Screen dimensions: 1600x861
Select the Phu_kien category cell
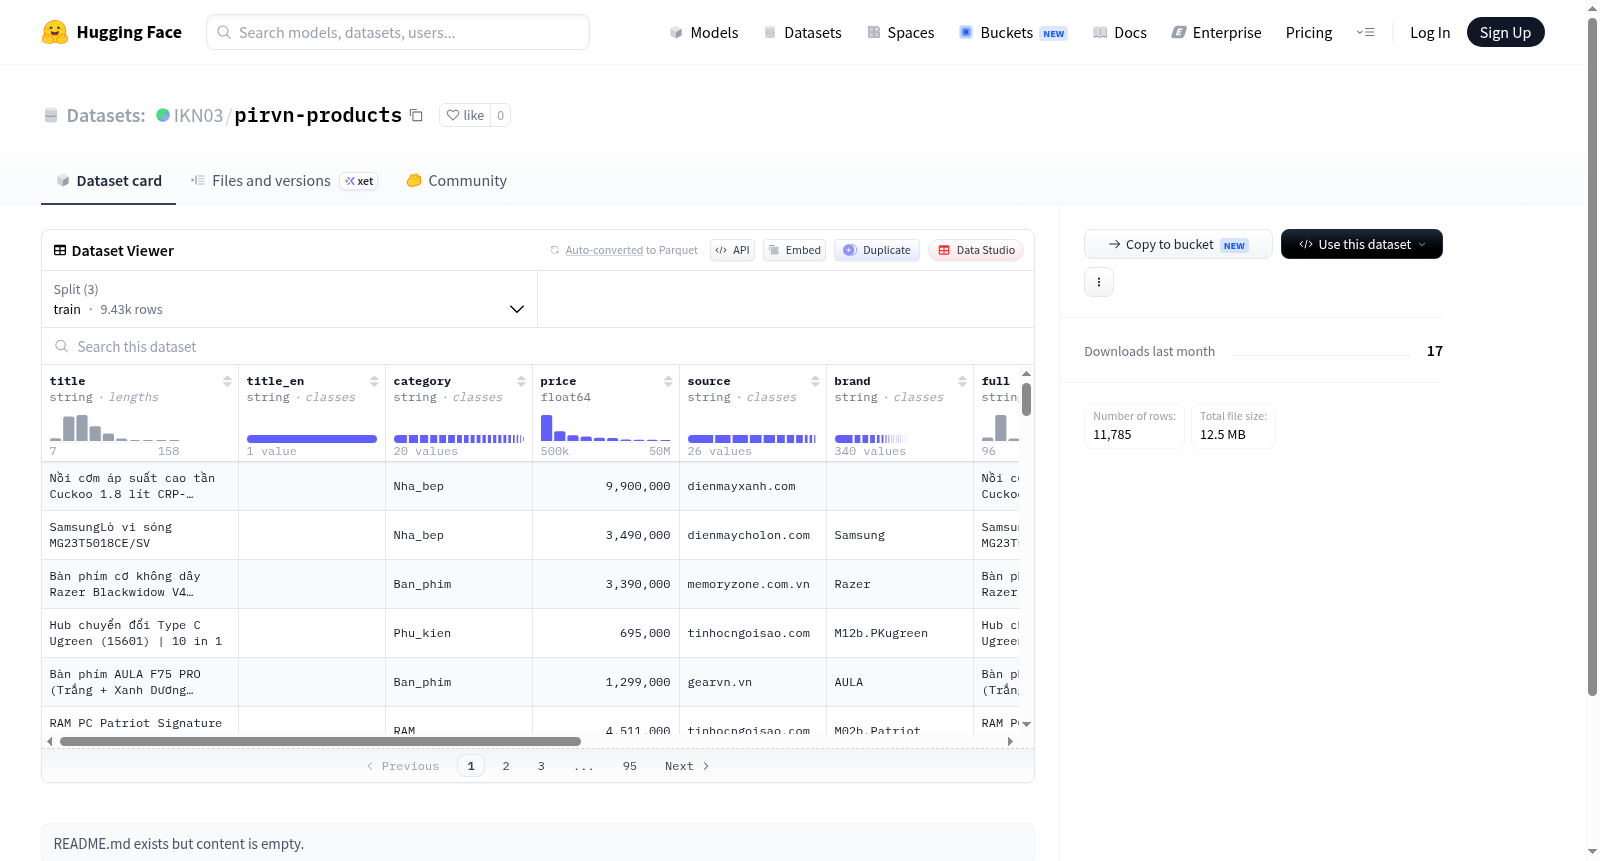[459, 633]
